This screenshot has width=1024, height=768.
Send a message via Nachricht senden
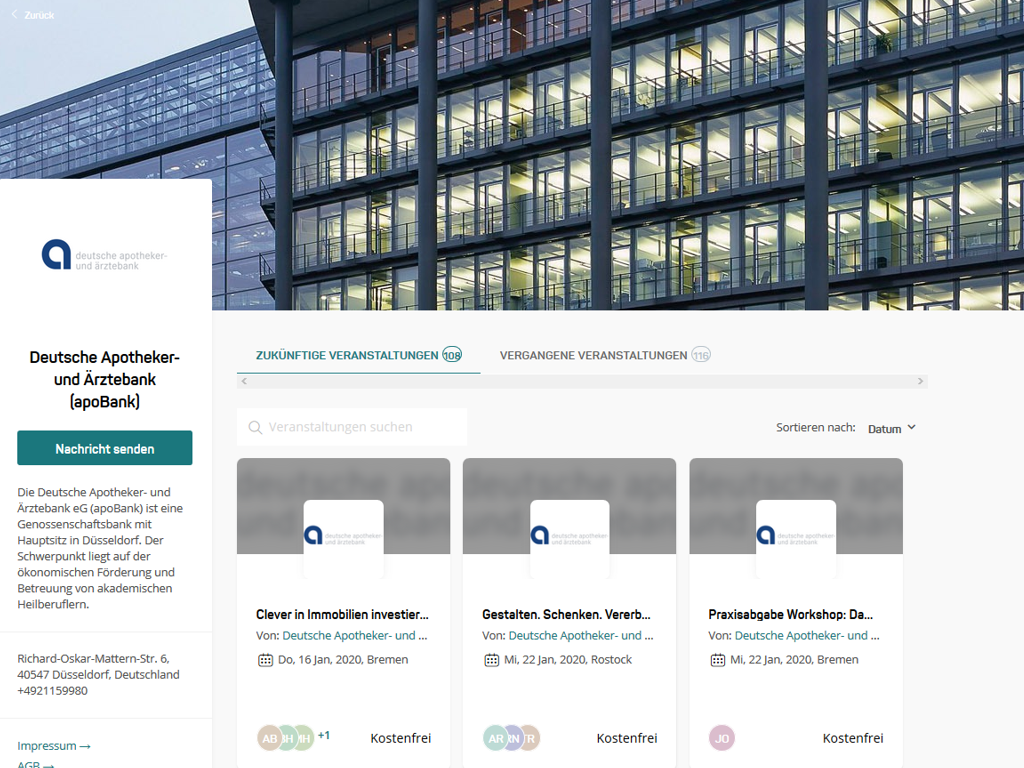[104, 448]
